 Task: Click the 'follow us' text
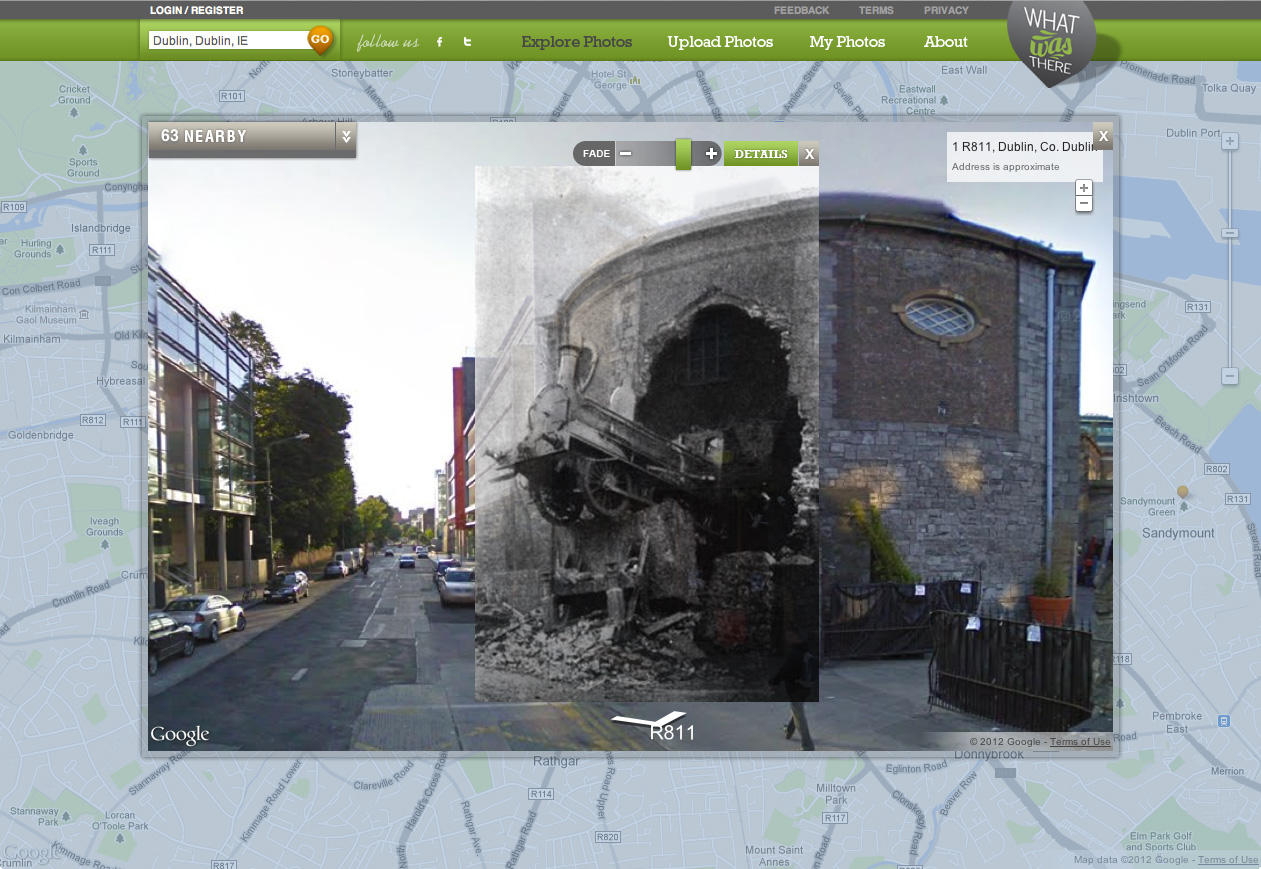point(388,42)
